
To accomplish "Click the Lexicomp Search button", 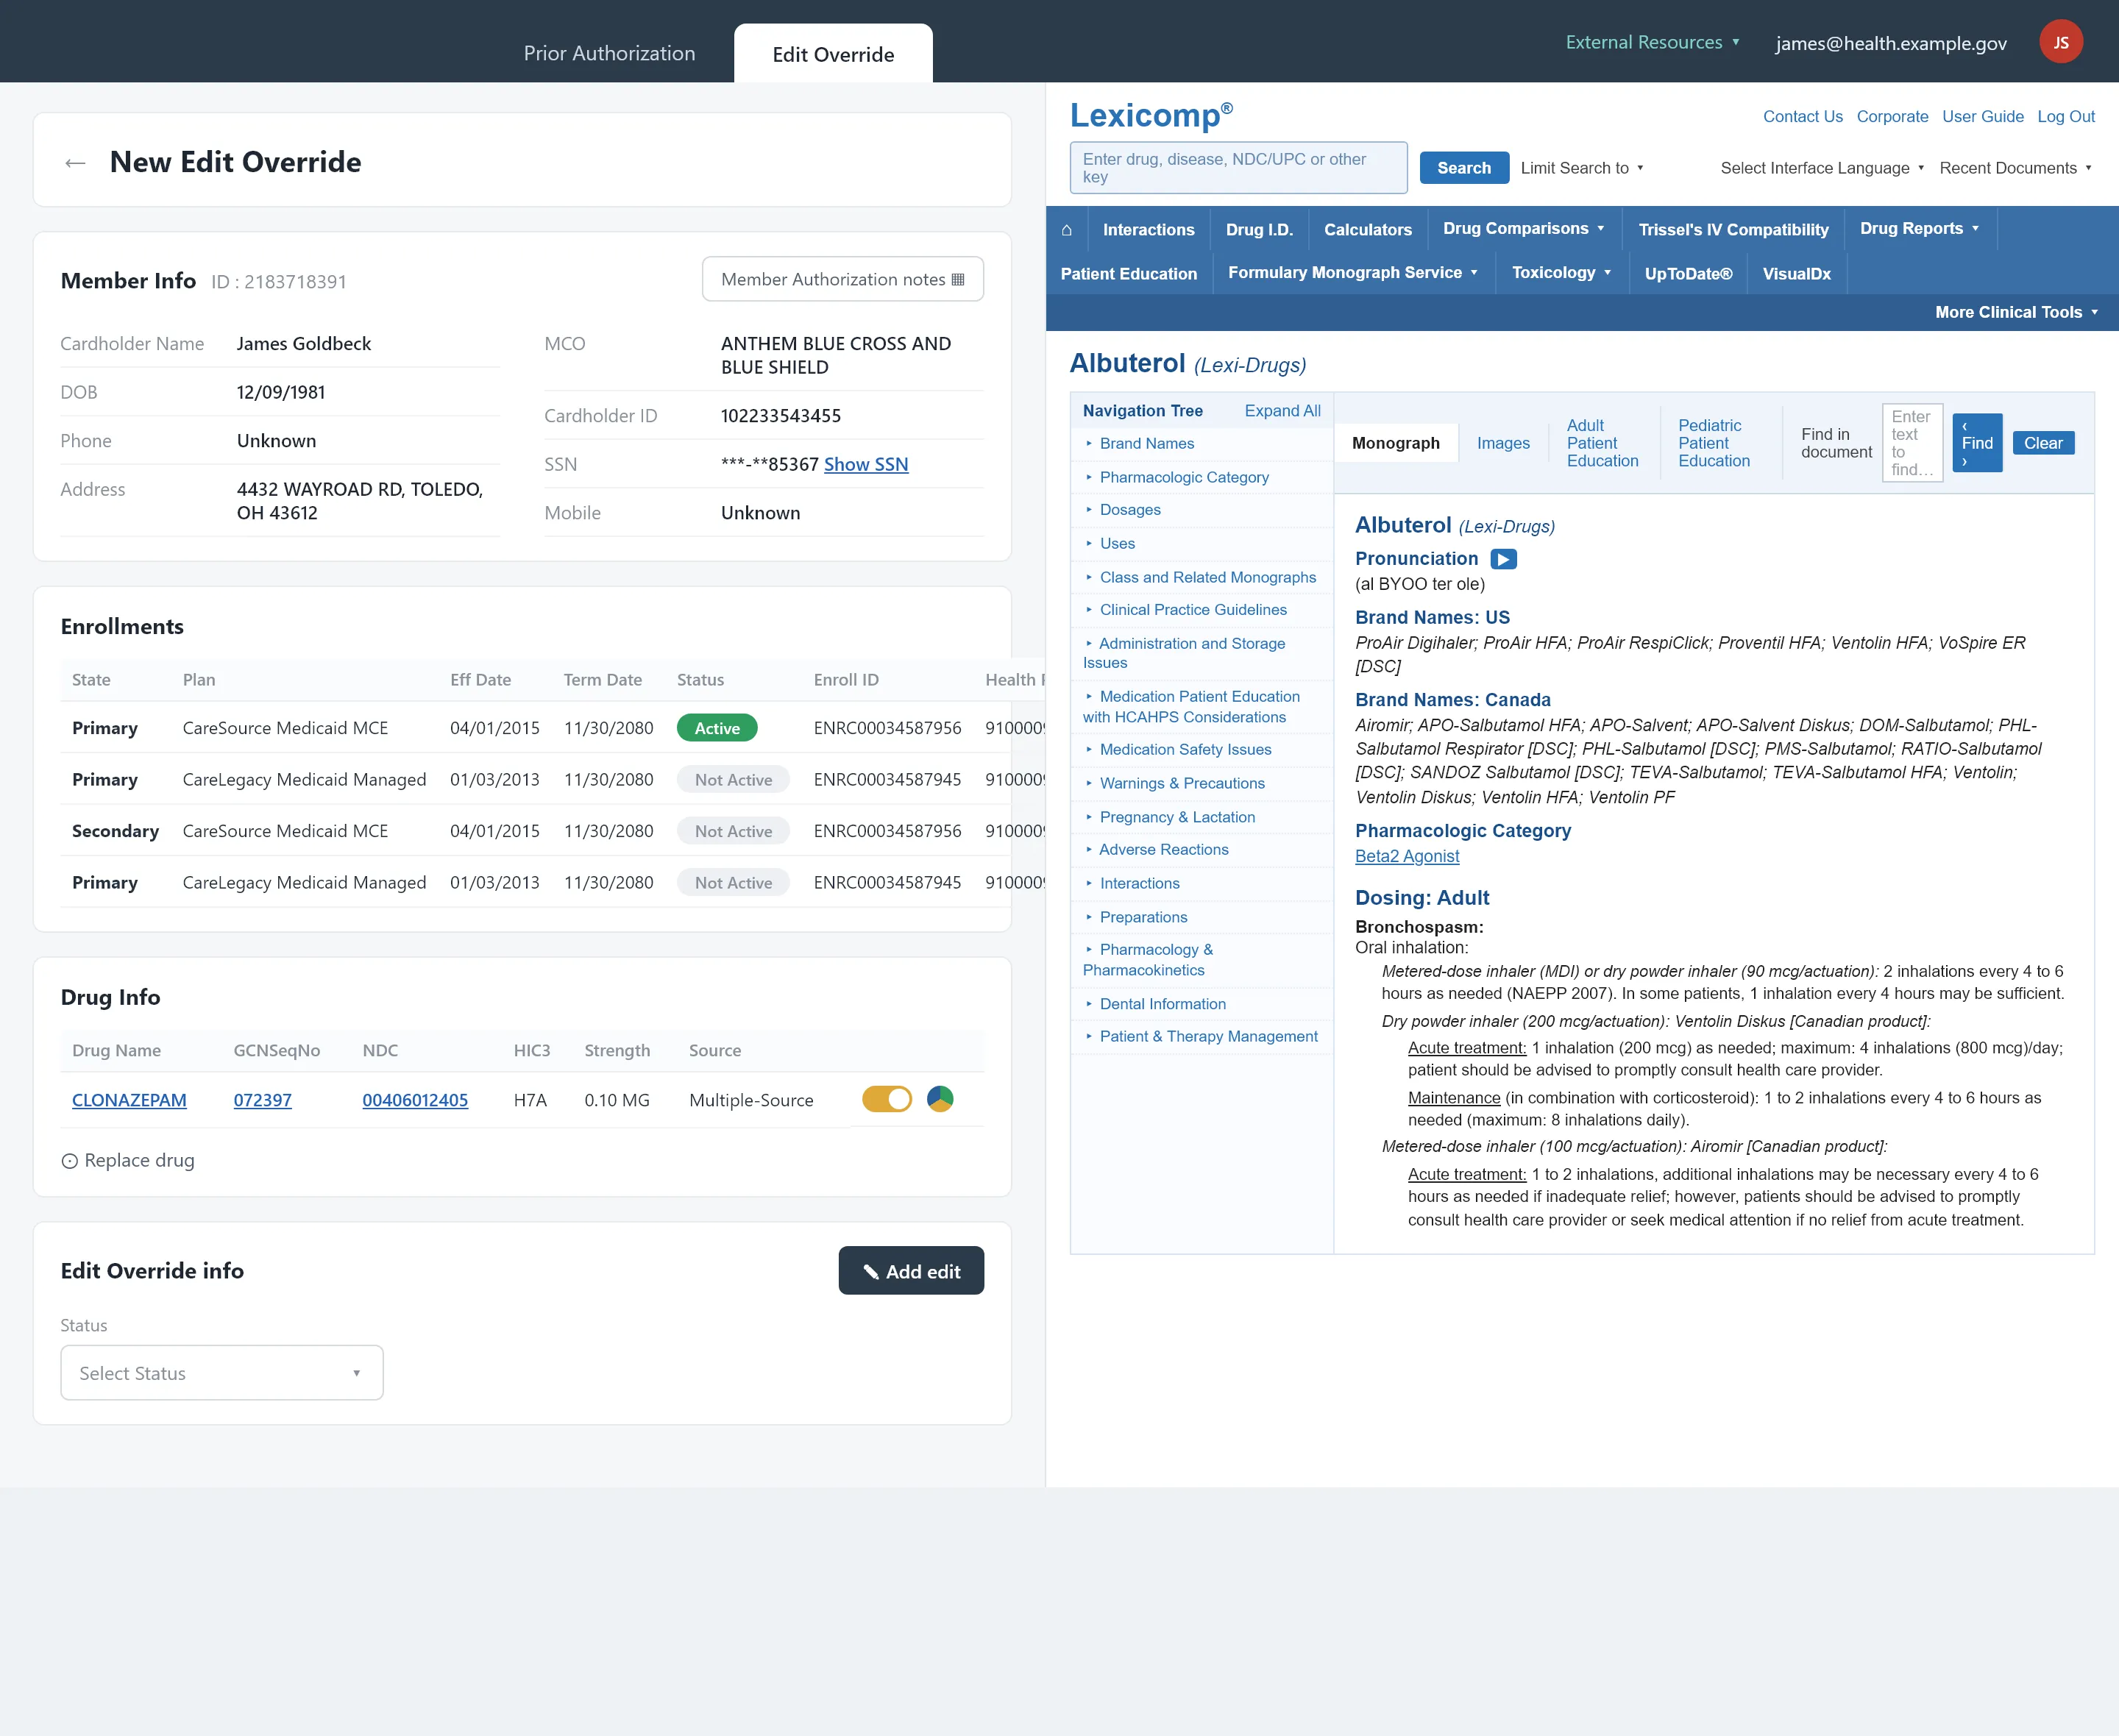I will [1464, 168].
